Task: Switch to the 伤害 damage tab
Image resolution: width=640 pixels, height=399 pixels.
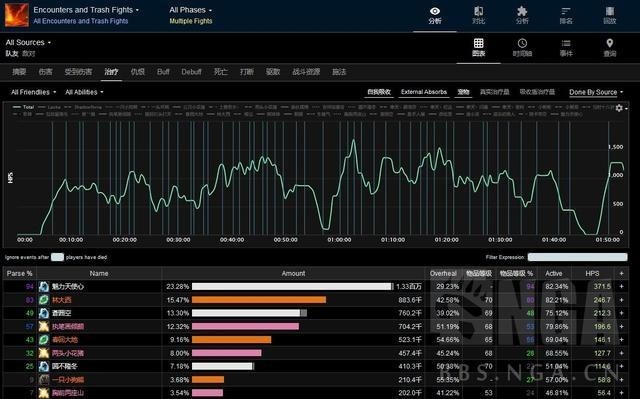Action: point(45,72)
